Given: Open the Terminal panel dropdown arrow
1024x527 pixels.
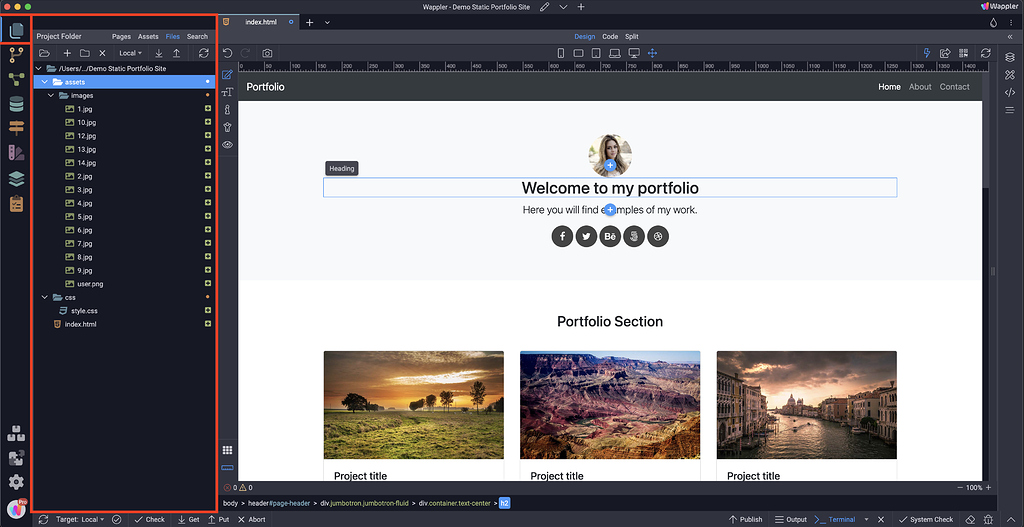Looking at the screenshot, I should (867, 520).
